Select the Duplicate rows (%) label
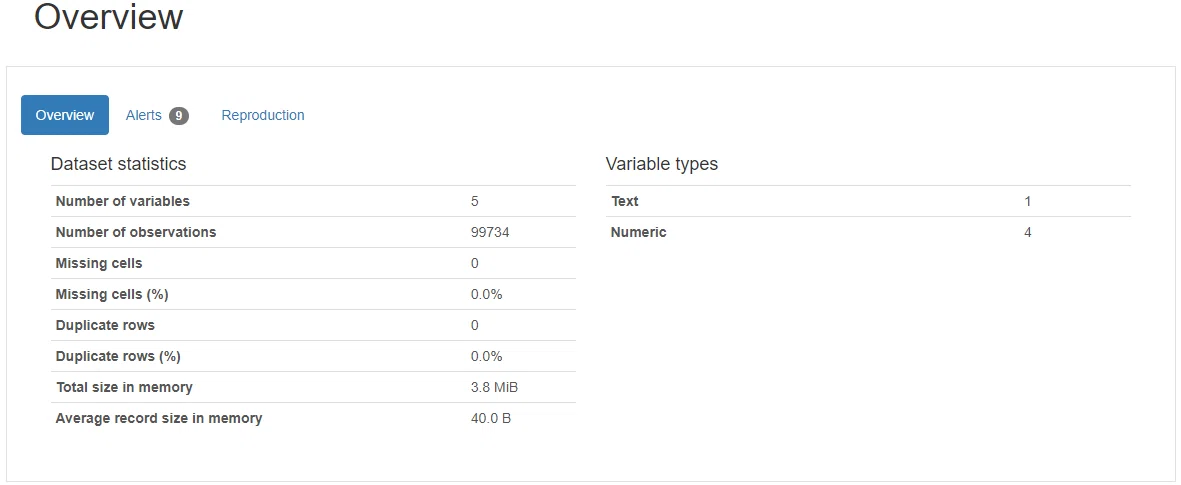 [118, 355]
